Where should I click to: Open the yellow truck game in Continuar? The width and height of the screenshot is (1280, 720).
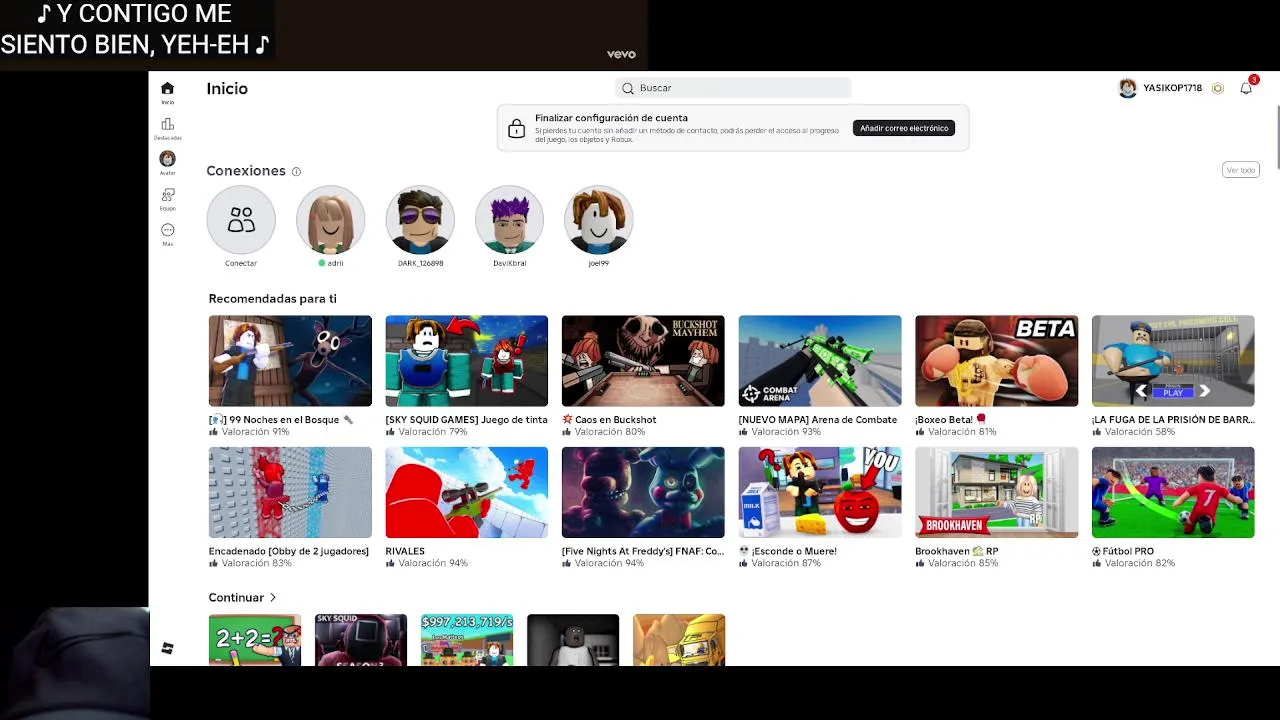point(679,640)
